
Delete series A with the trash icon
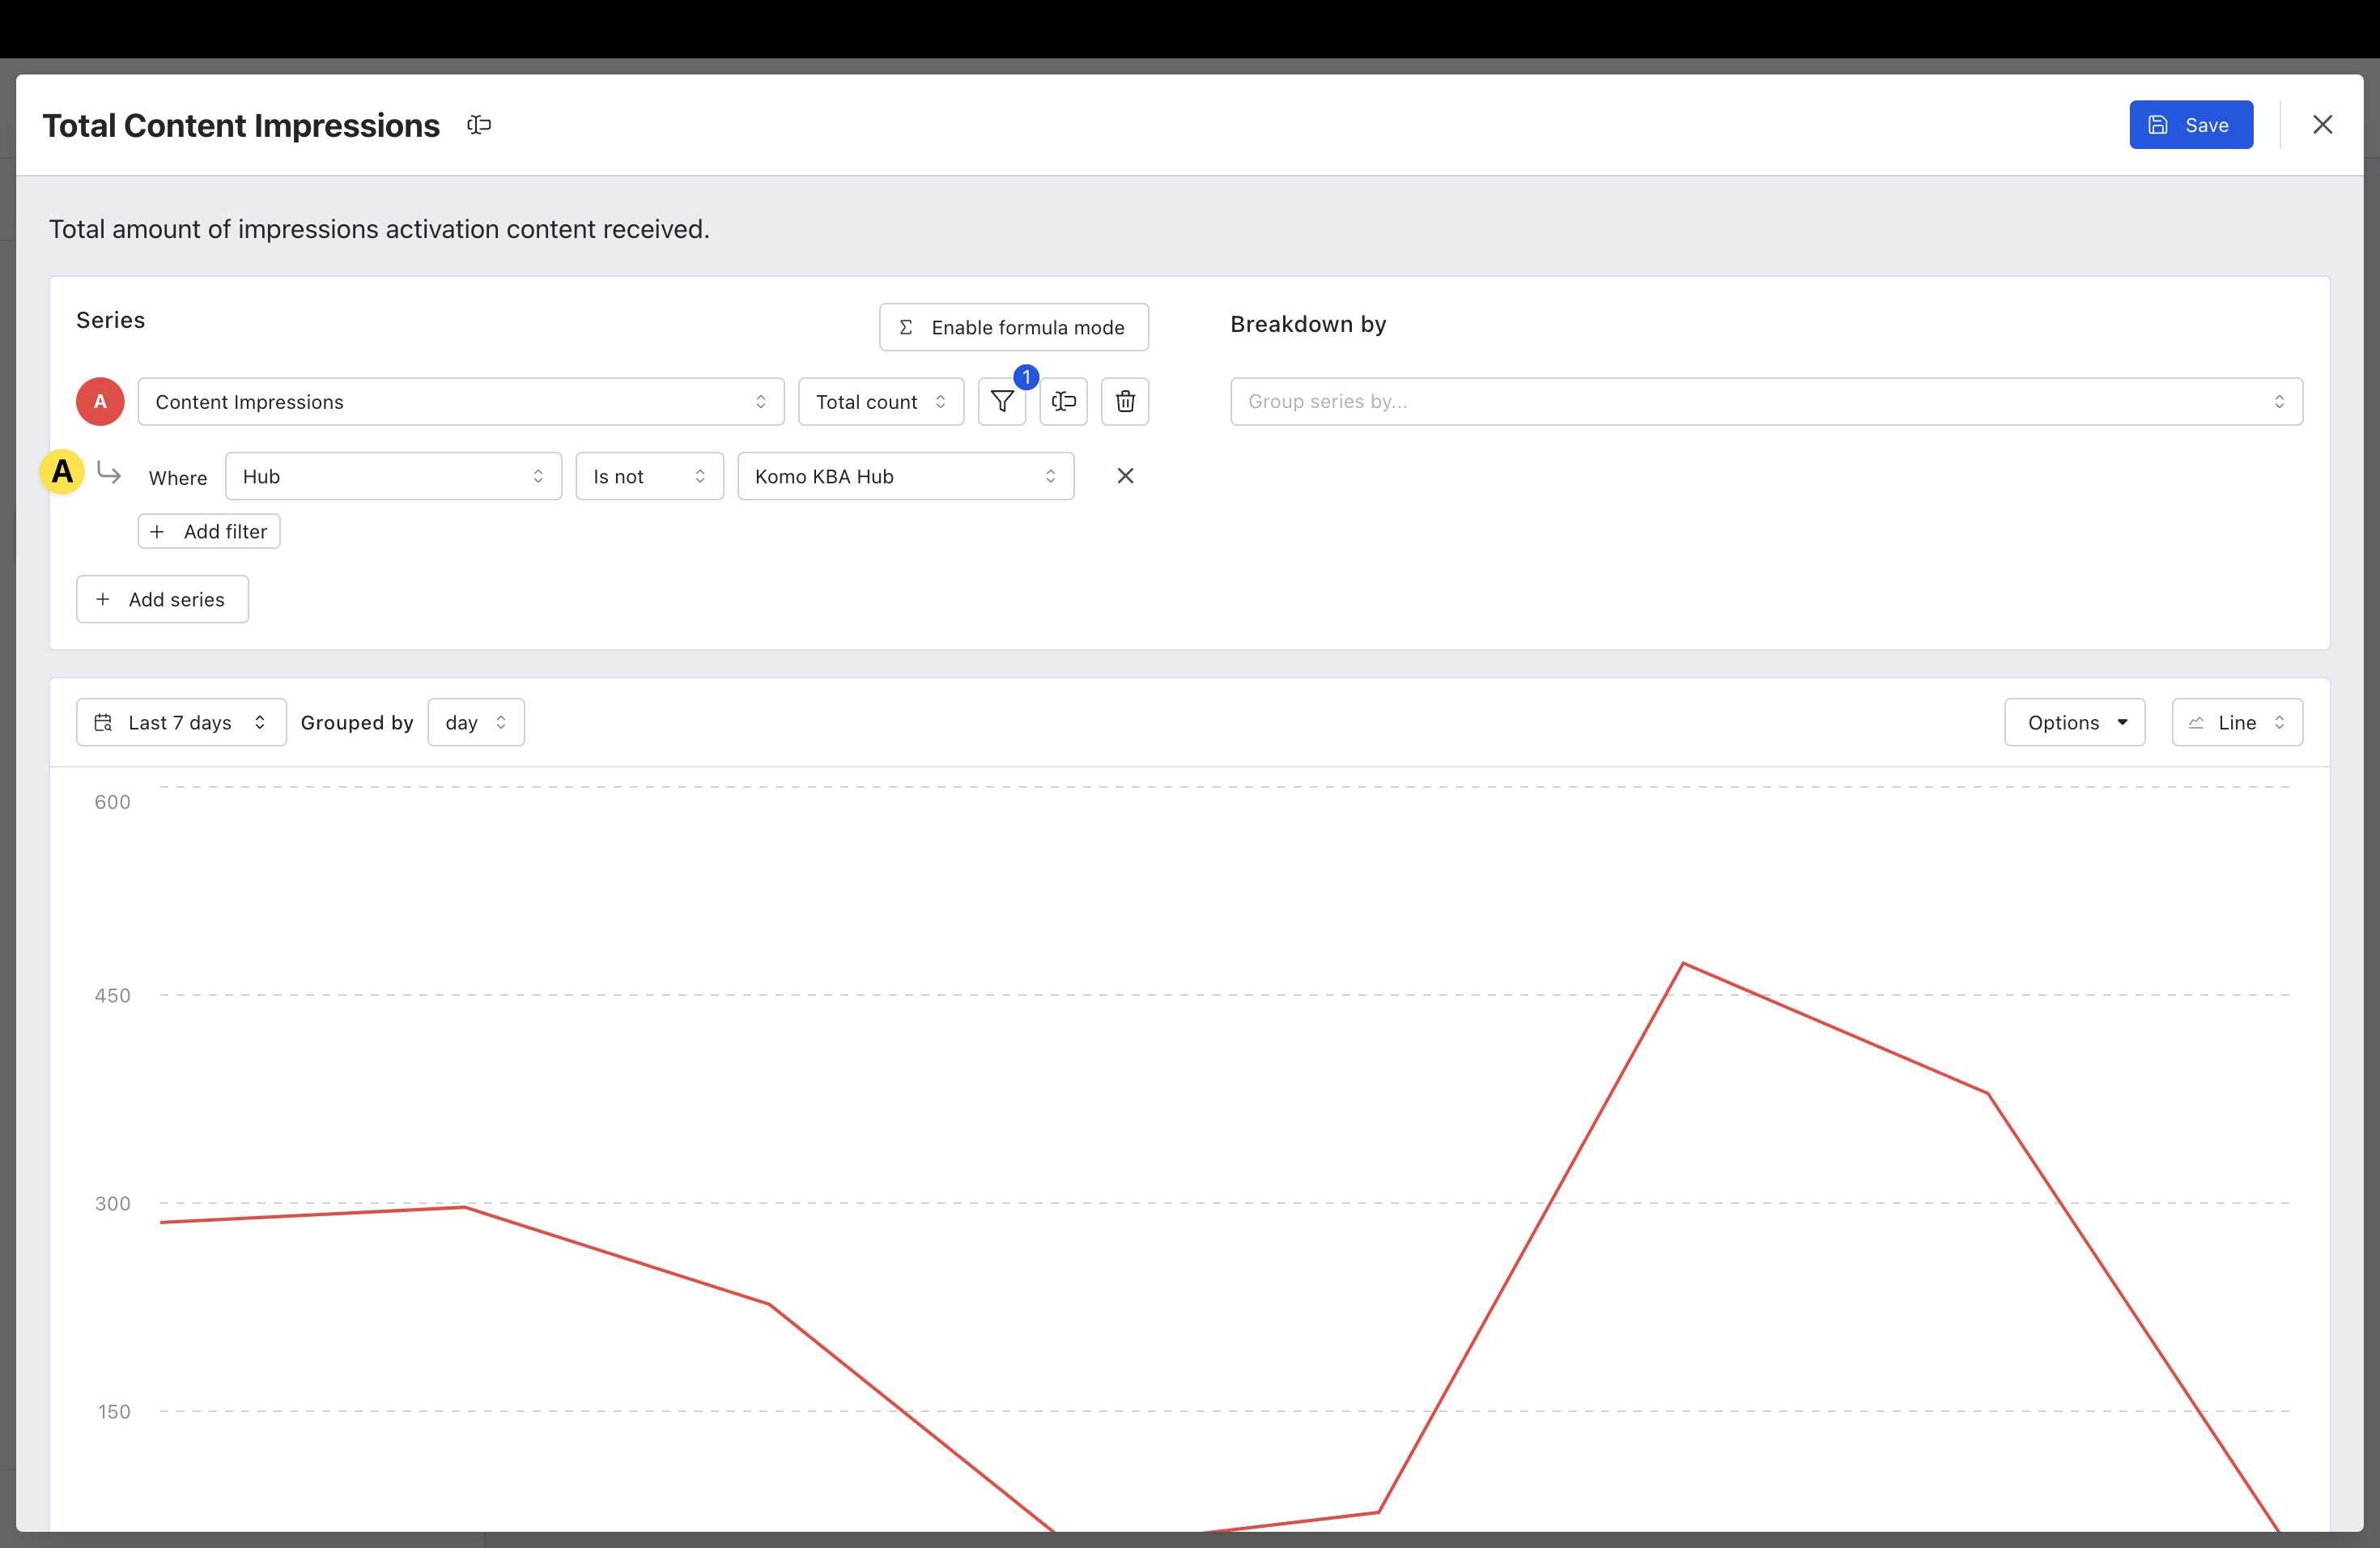pyautogui.click(x=1125, y=402)
